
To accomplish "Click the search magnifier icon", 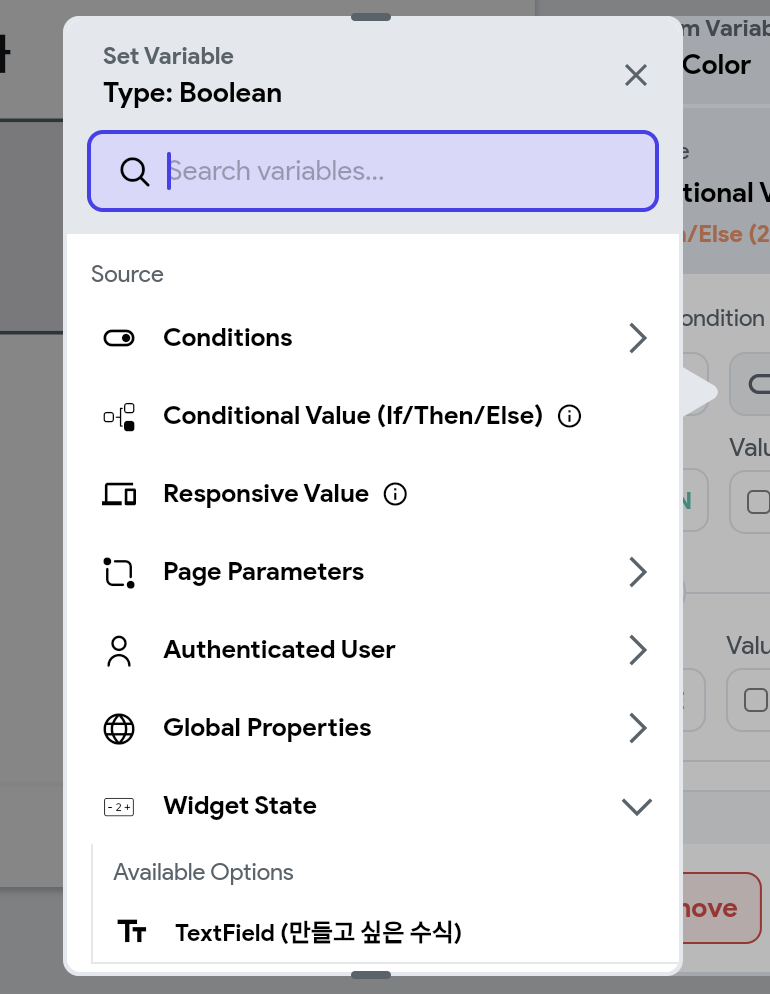I will click(x=134, y=171).
